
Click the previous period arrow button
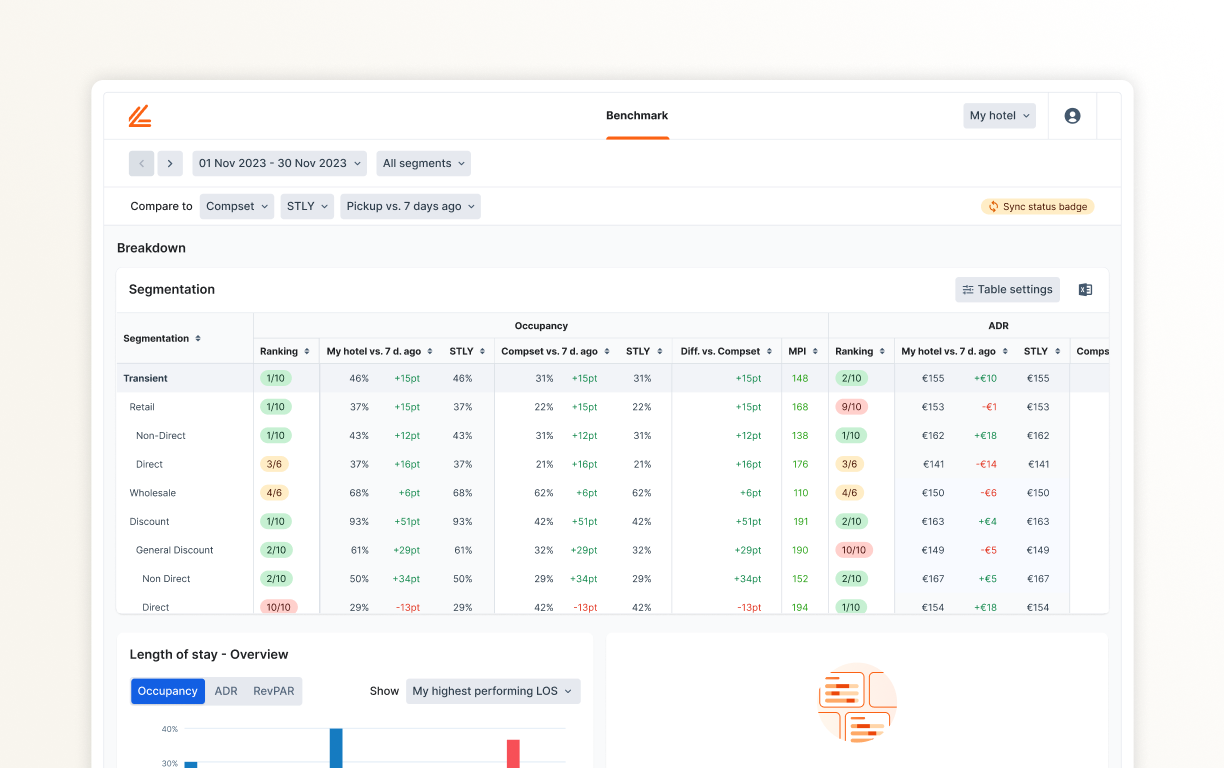click(x=141, y=163)
